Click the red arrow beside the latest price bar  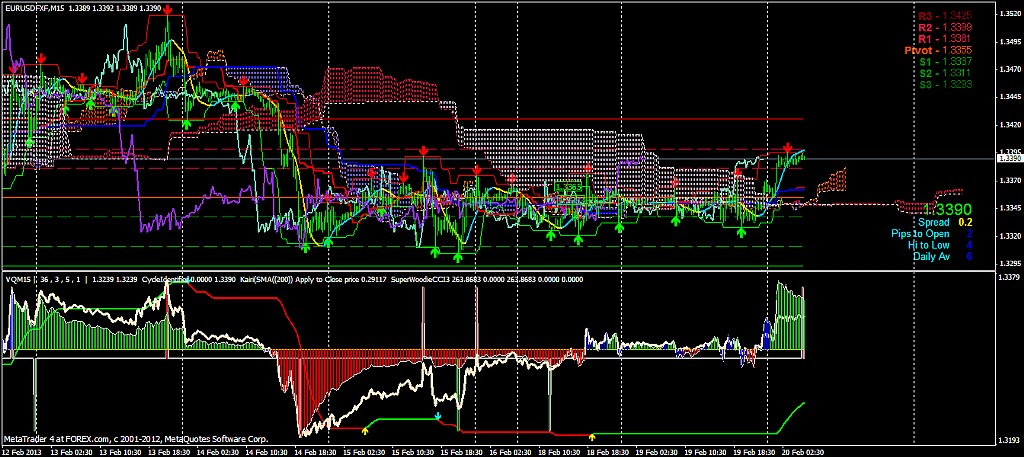point(788,148)
